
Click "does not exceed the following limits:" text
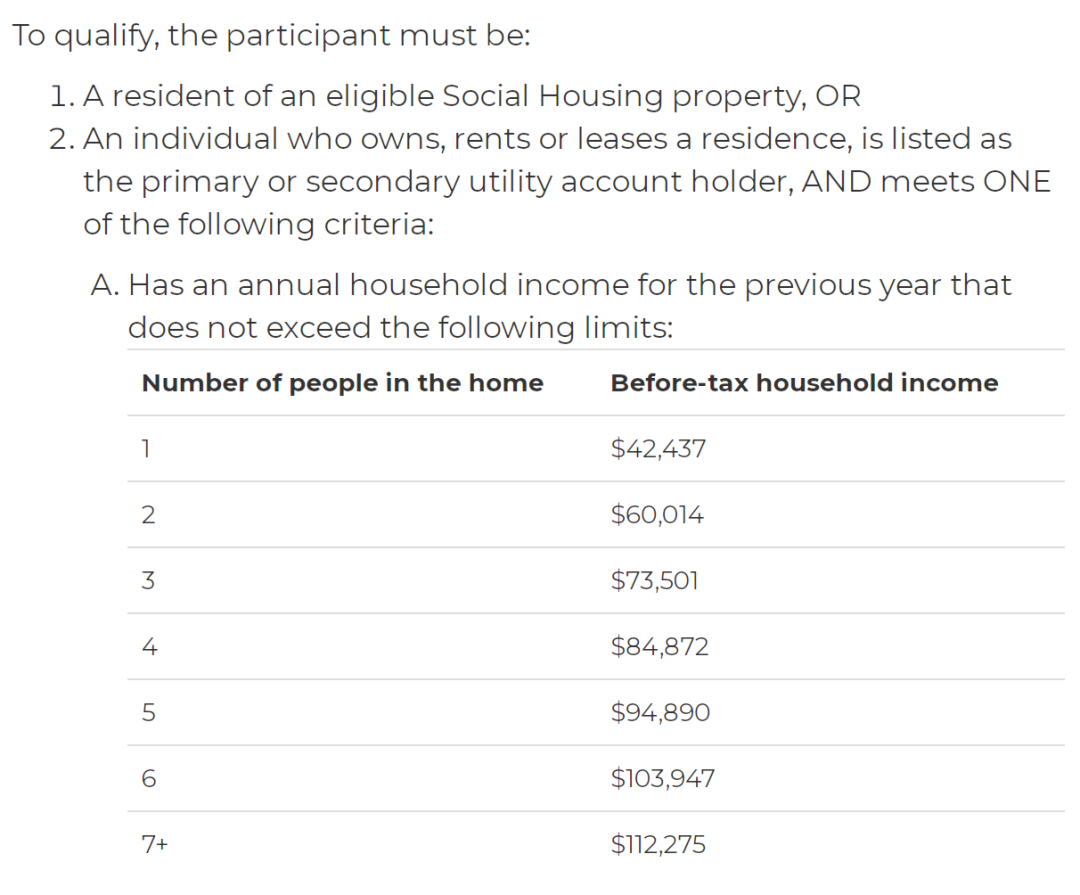pyautogui.click(x=400, y=327)
